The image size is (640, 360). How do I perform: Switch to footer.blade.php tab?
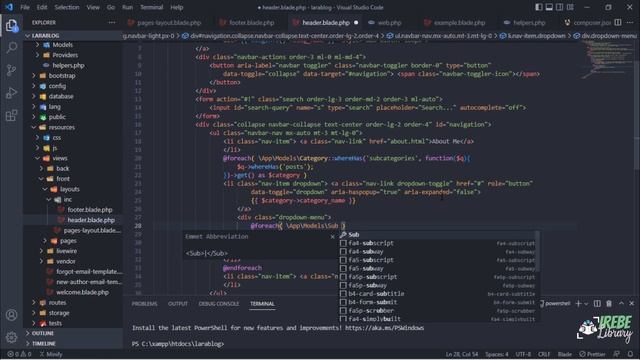point(251,22)
